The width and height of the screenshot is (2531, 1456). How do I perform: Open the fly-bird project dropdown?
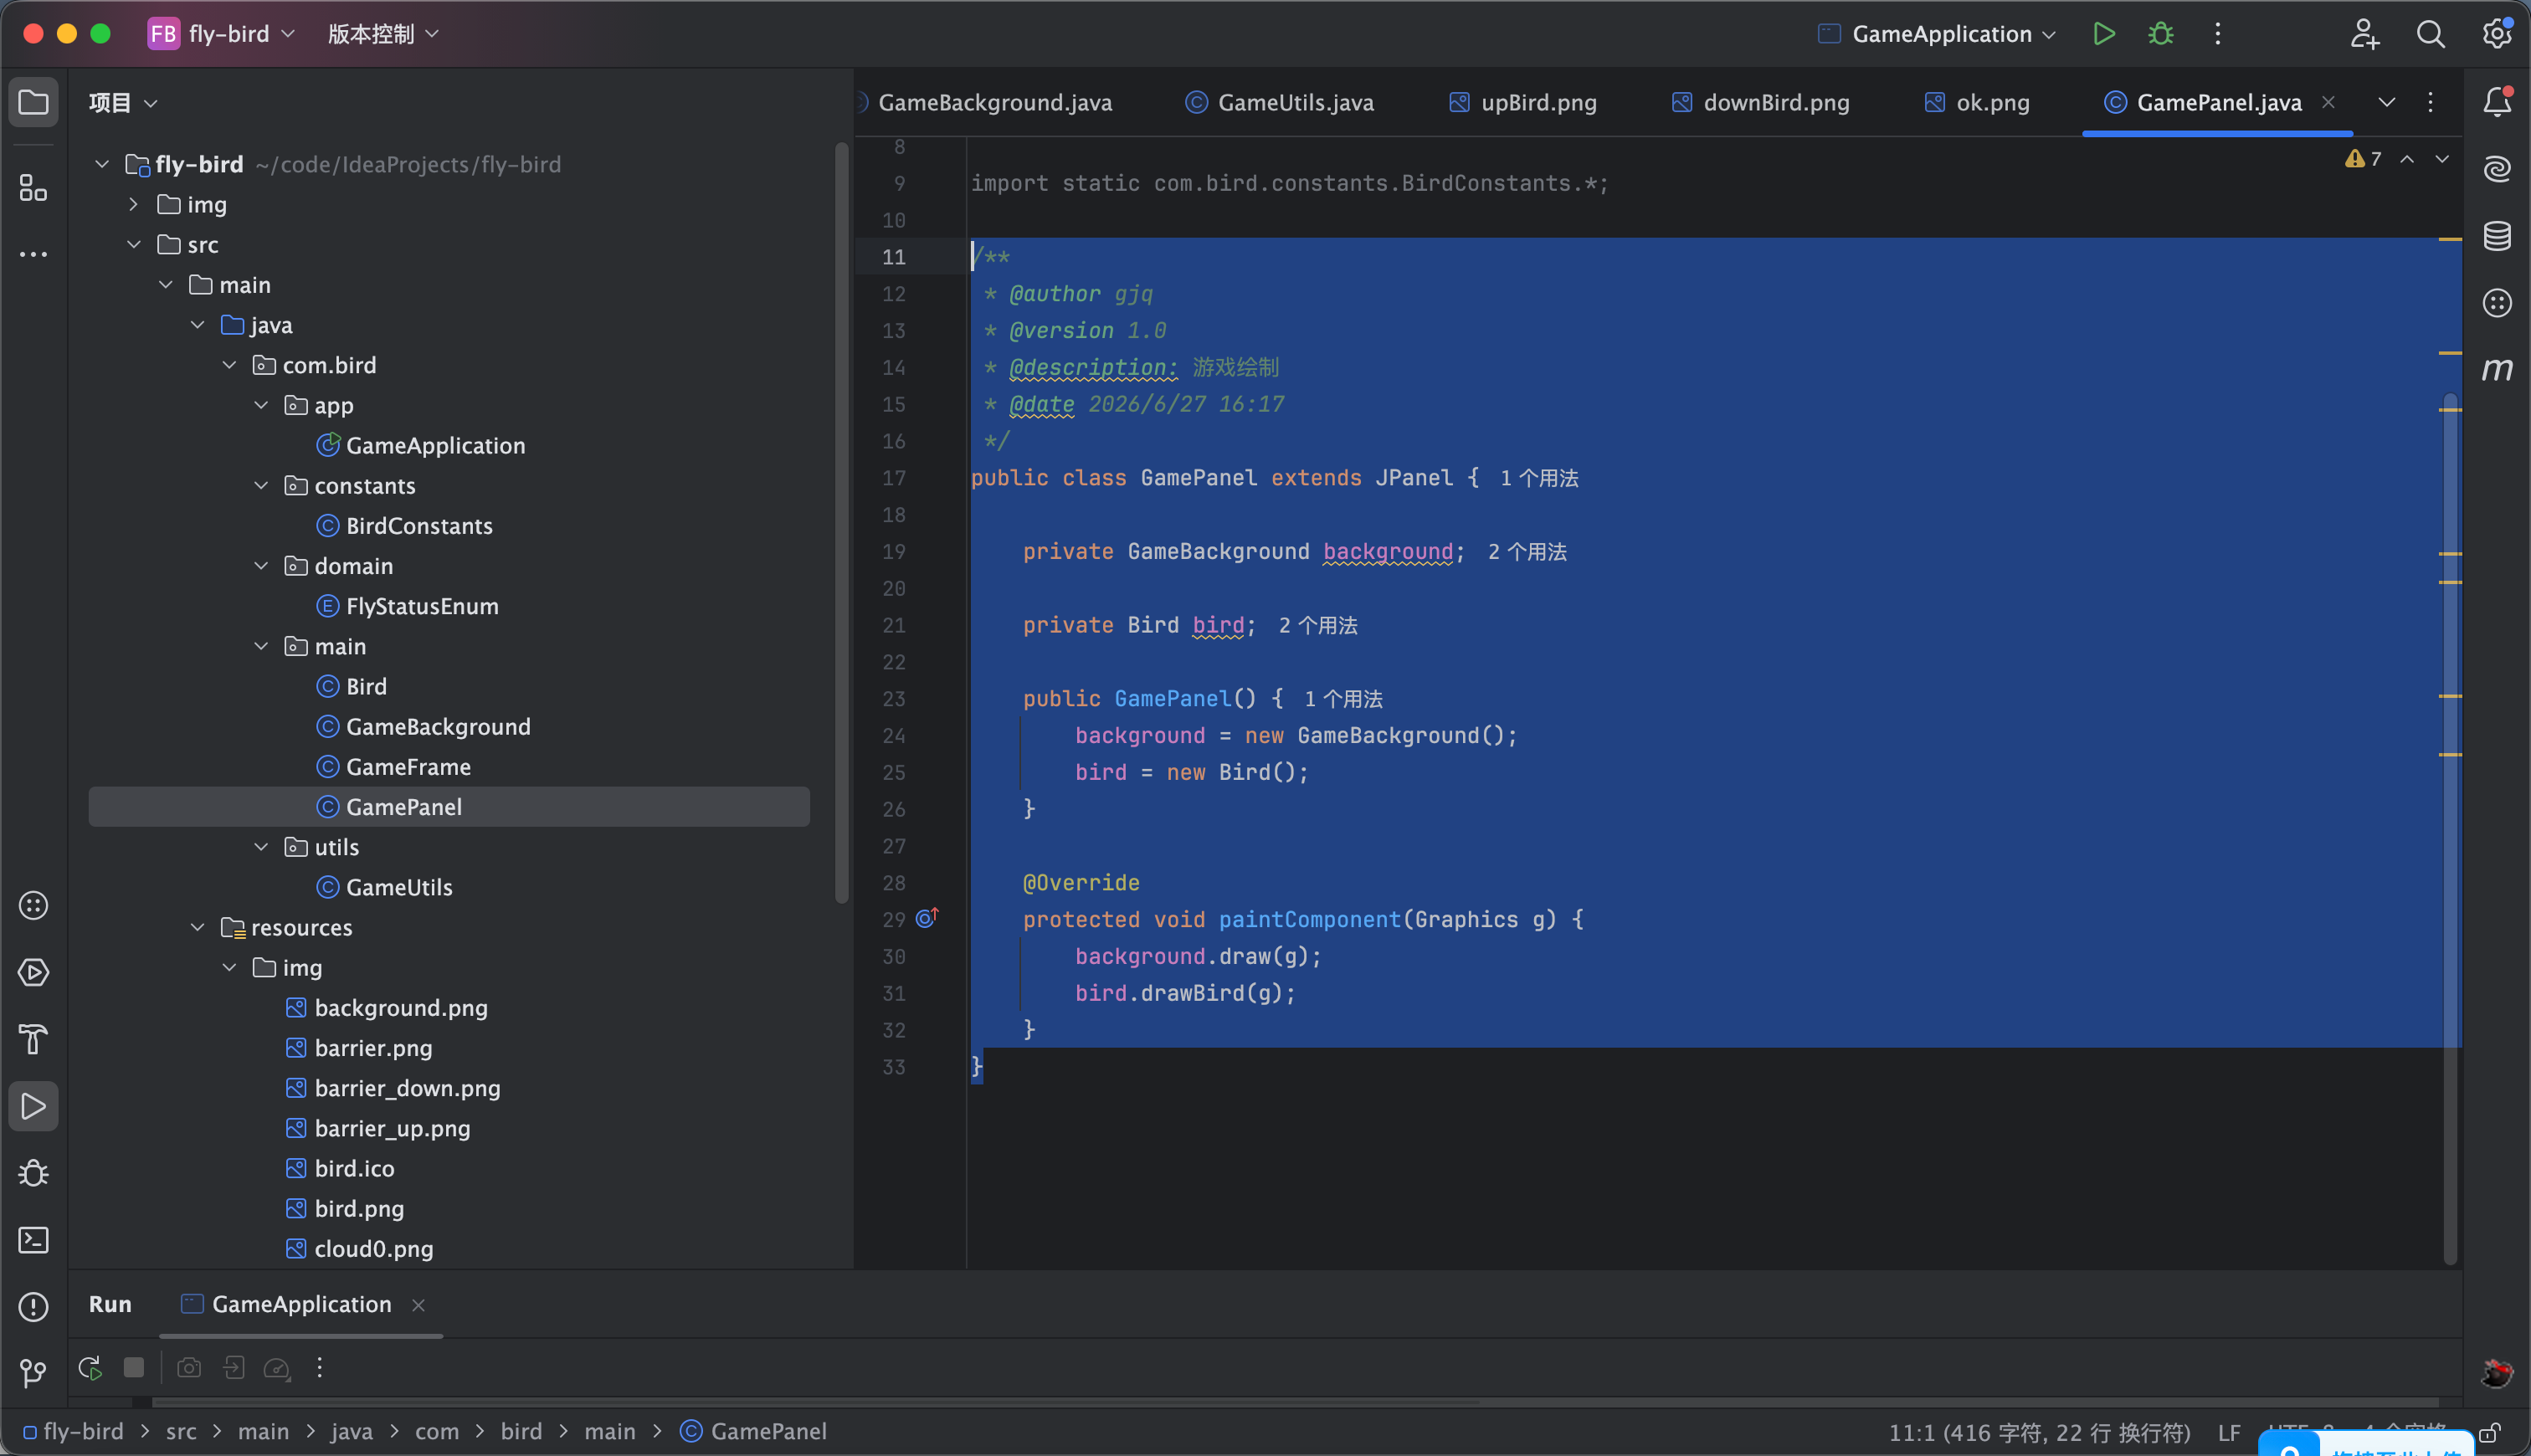[x=221, y=34]
